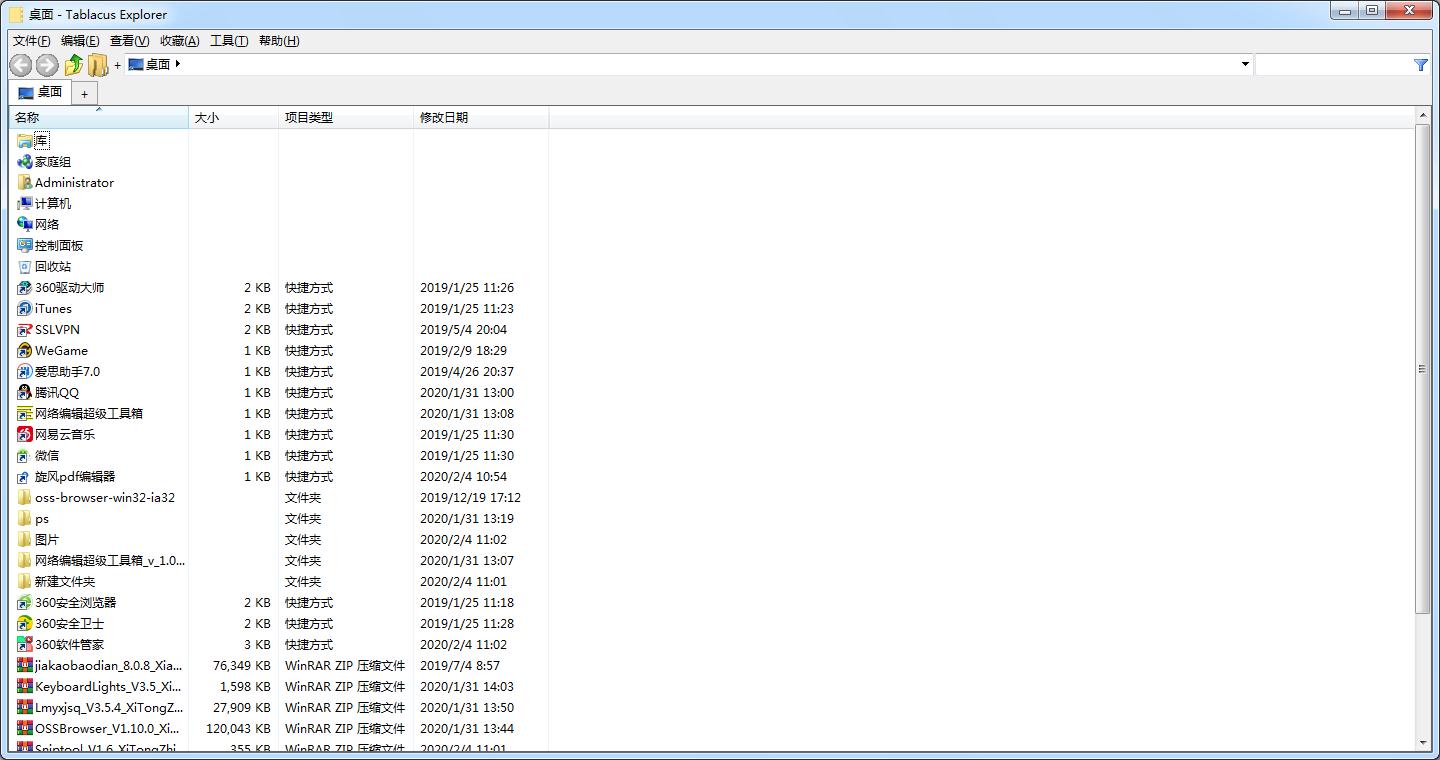Select the 网易云音乐 shortcut icon
The image size is (1440, 760).
(25, 435)
